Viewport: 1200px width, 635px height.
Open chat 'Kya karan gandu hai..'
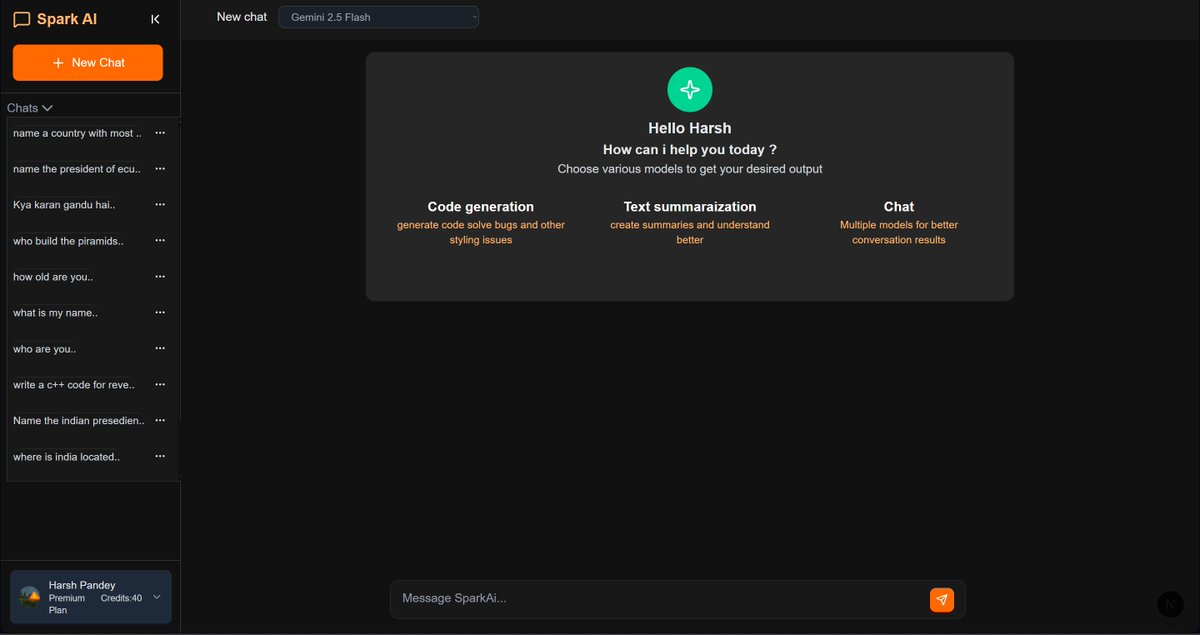point(64,205)
